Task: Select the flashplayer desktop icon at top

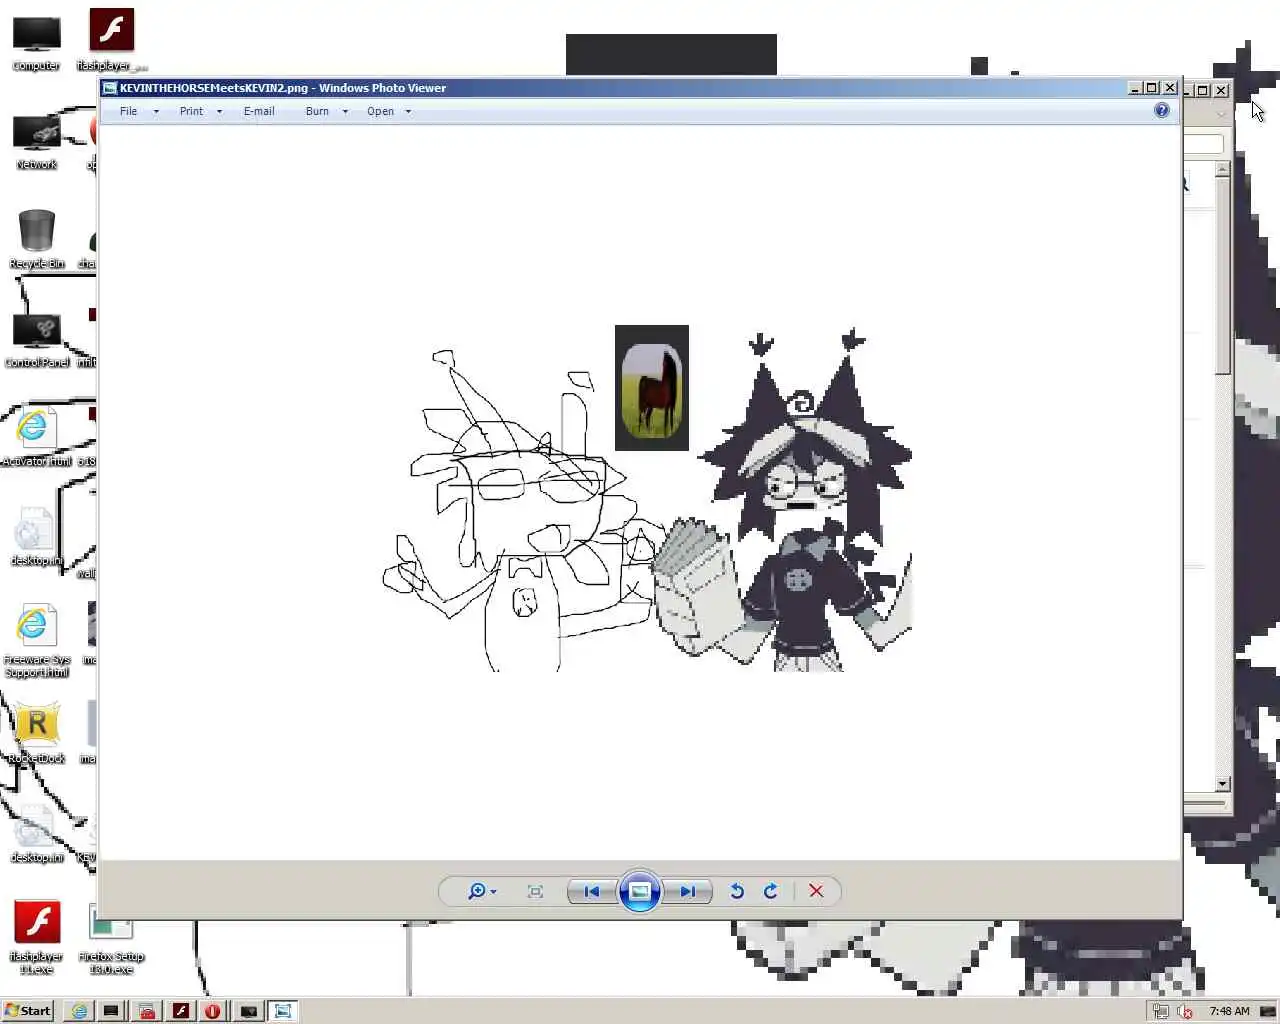Action: (x=111, y=40)
